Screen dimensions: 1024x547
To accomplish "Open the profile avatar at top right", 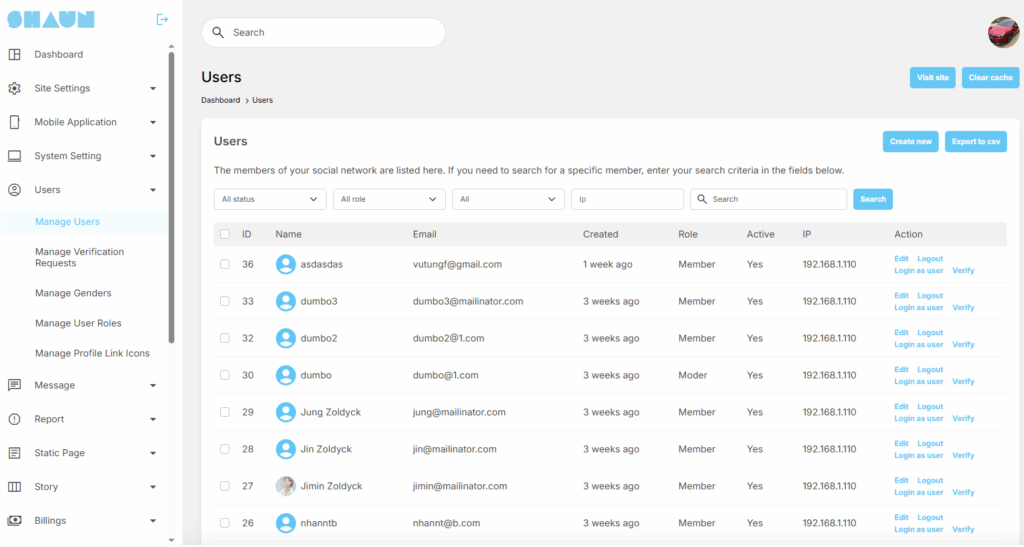I will click(x=1003, y=32).
